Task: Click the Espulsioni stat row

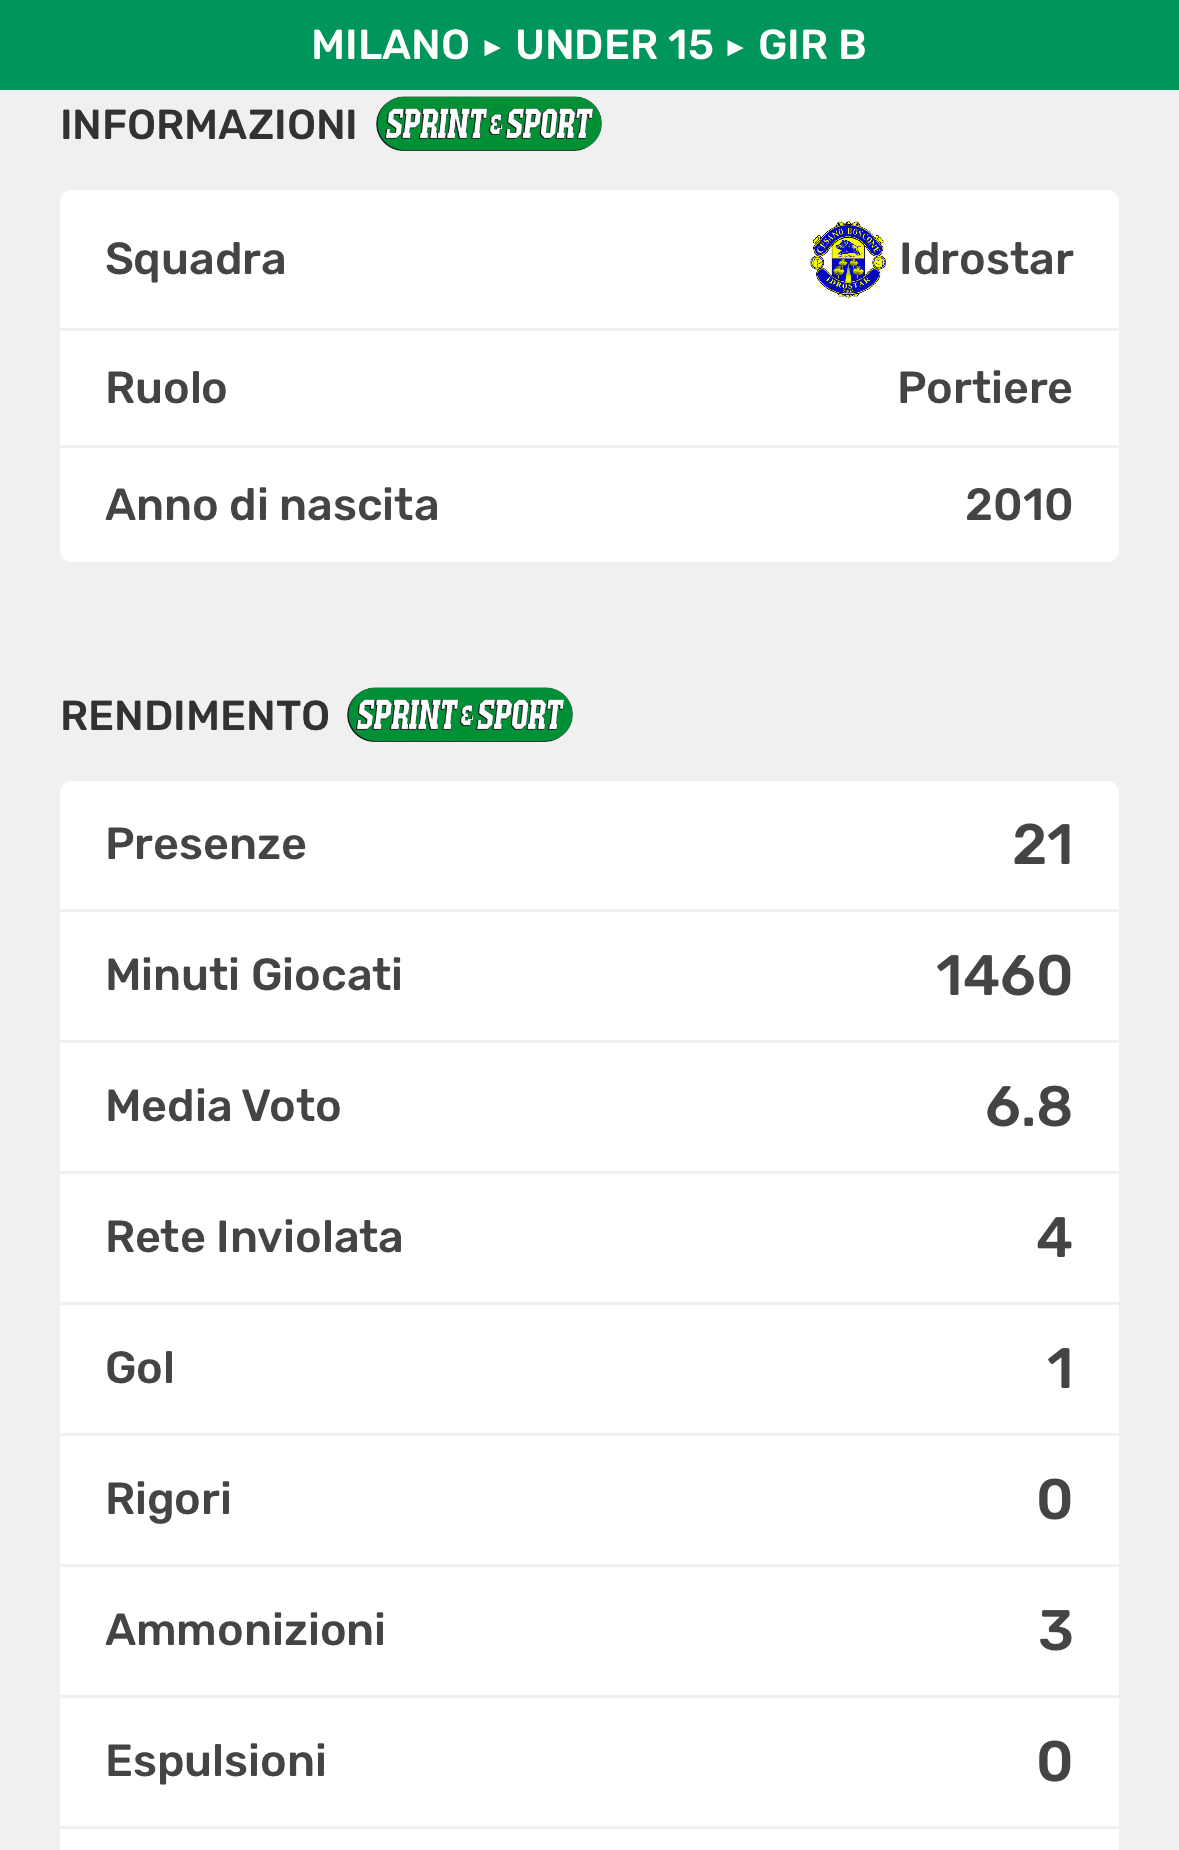Action: click(589, 1762)
